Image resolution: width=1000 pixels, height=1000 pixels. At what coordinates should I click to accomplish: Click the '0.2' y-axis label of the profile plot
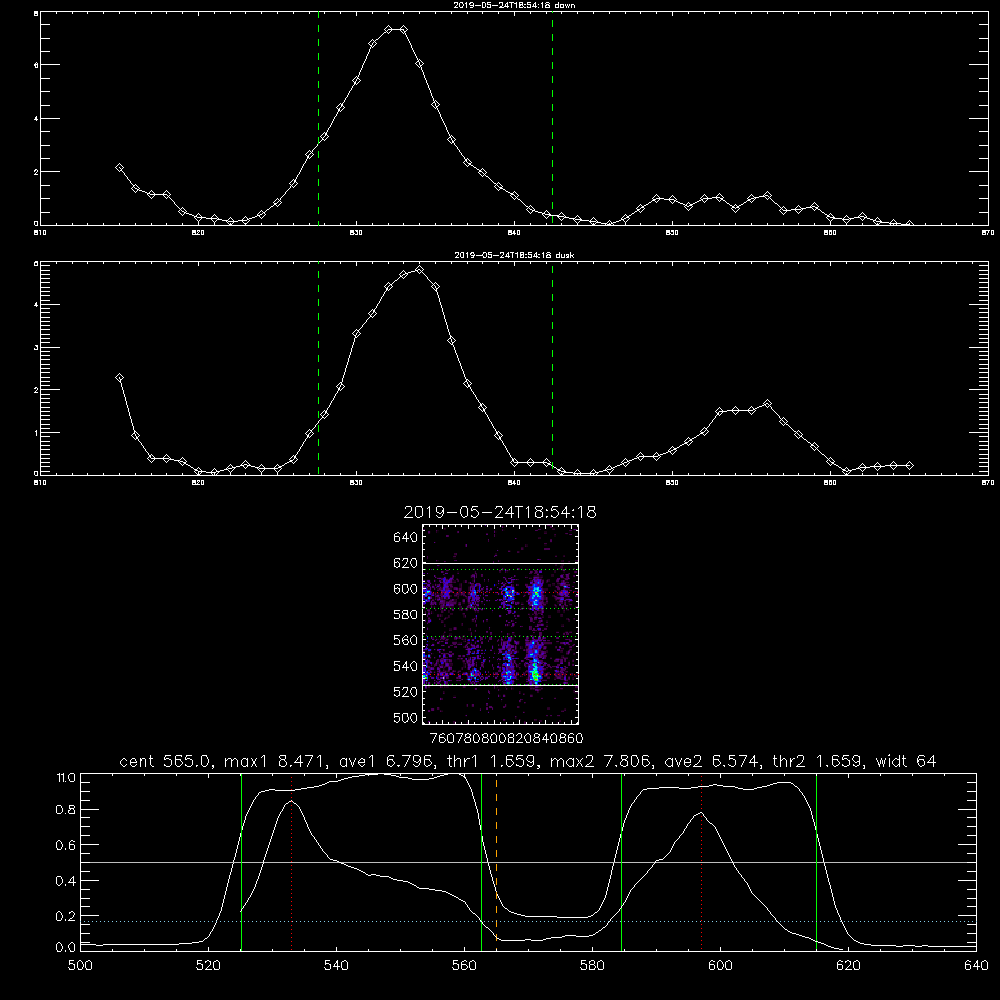(x=66, y=916)
